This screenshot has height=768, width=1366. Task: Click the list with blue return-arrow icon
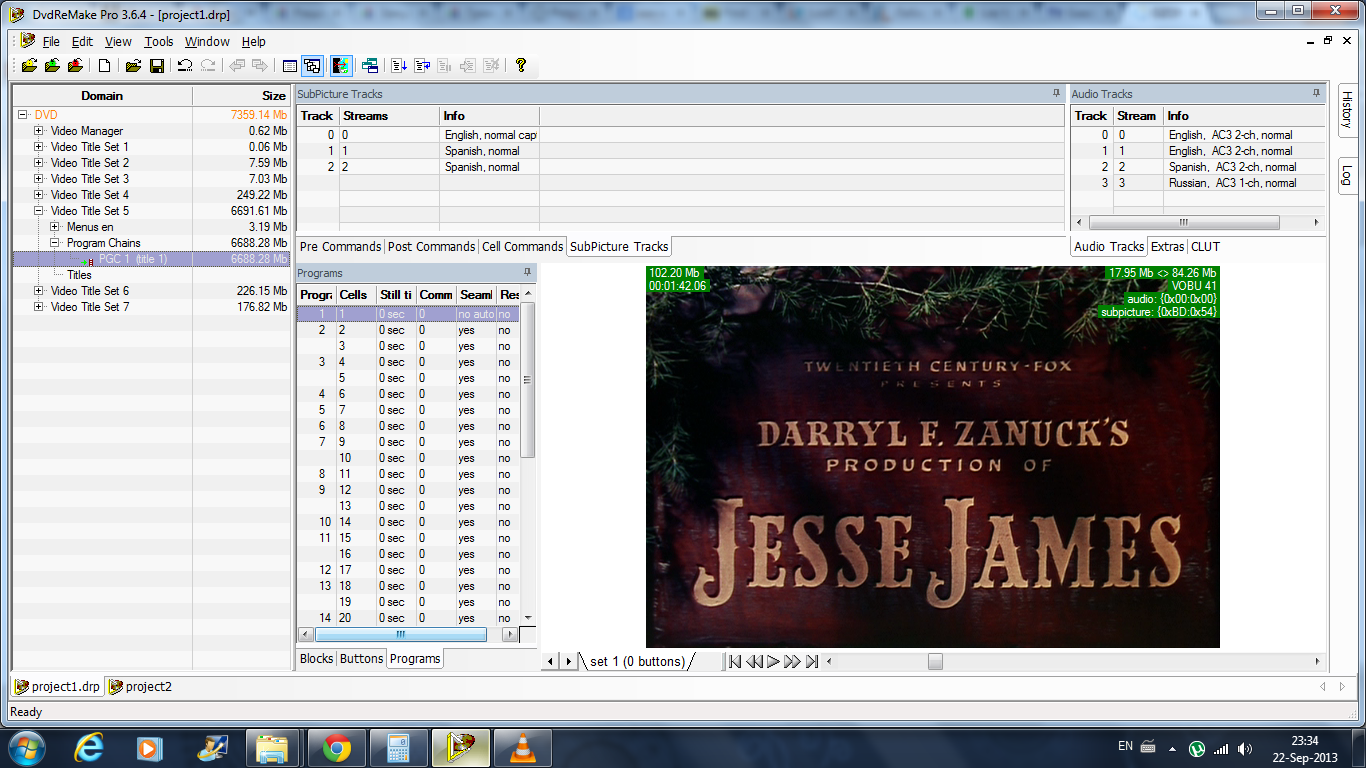click(422, 66)
